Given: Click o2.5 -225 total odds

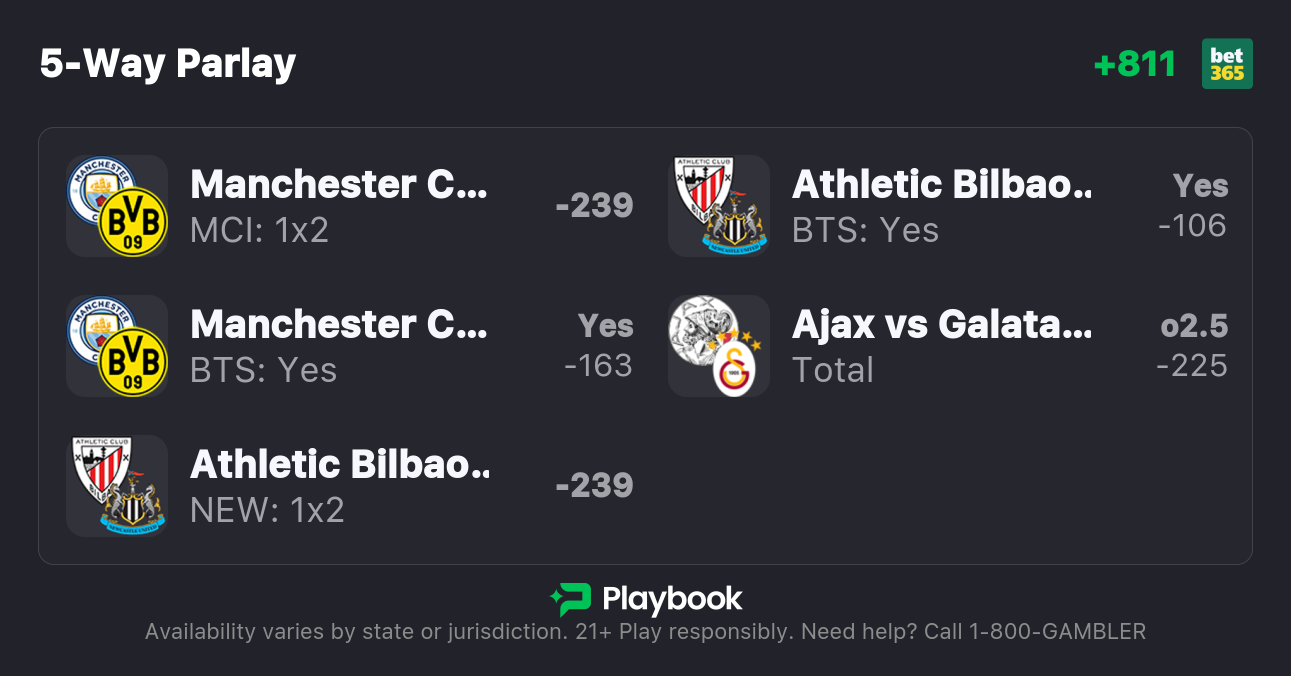Looking at the screenshot, I should (1193, 346).
